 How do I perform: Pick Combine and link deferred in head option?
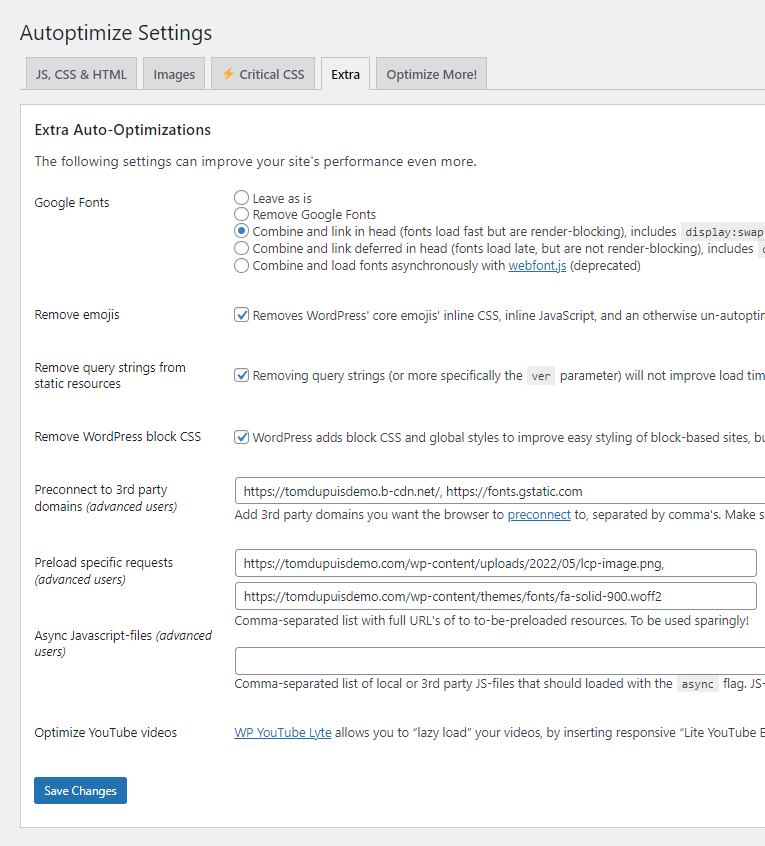click(241, 248)
